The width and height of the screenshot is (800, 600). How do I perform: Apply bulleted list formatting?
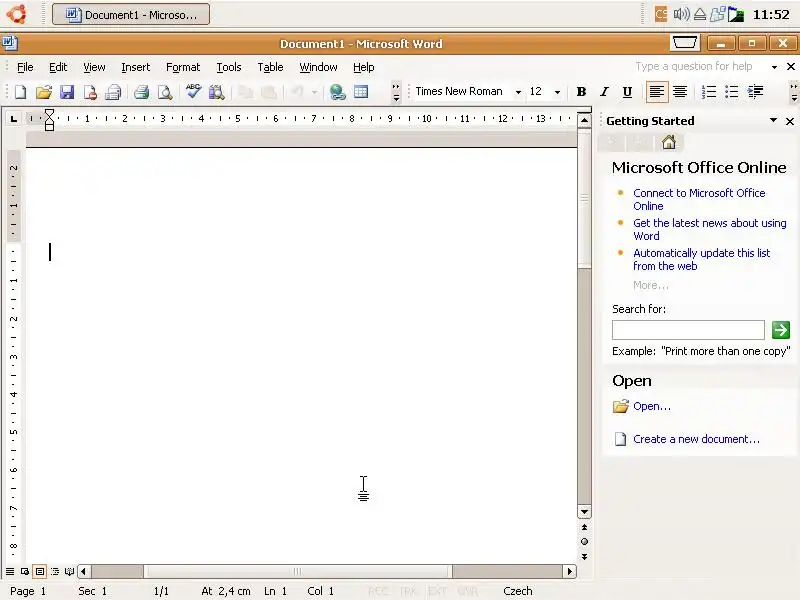click(732, 92)
